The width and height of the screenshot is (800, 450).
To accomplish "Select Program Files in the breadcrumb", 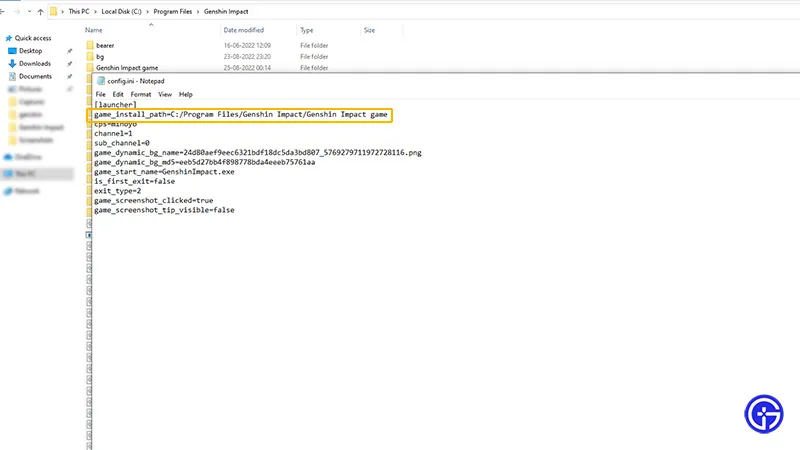I will pyautogui.click(x=173, y=11).
